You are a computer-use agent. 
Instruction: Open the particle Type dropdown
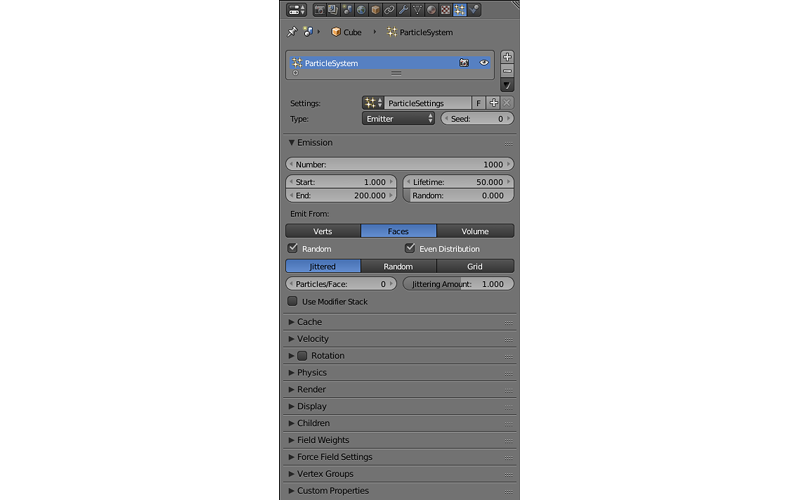399,119
